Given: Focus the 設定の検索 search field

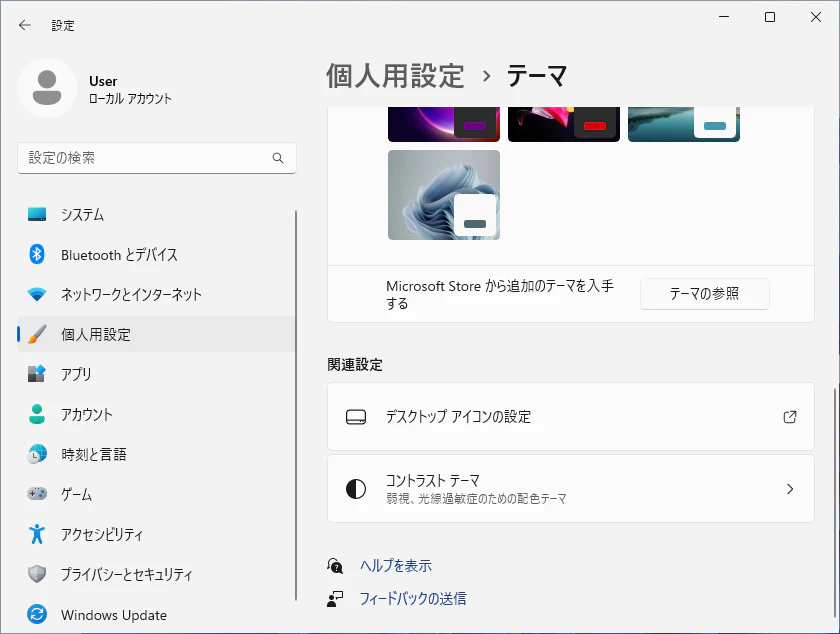Looking at the screenshot, I should pos(156,158).
